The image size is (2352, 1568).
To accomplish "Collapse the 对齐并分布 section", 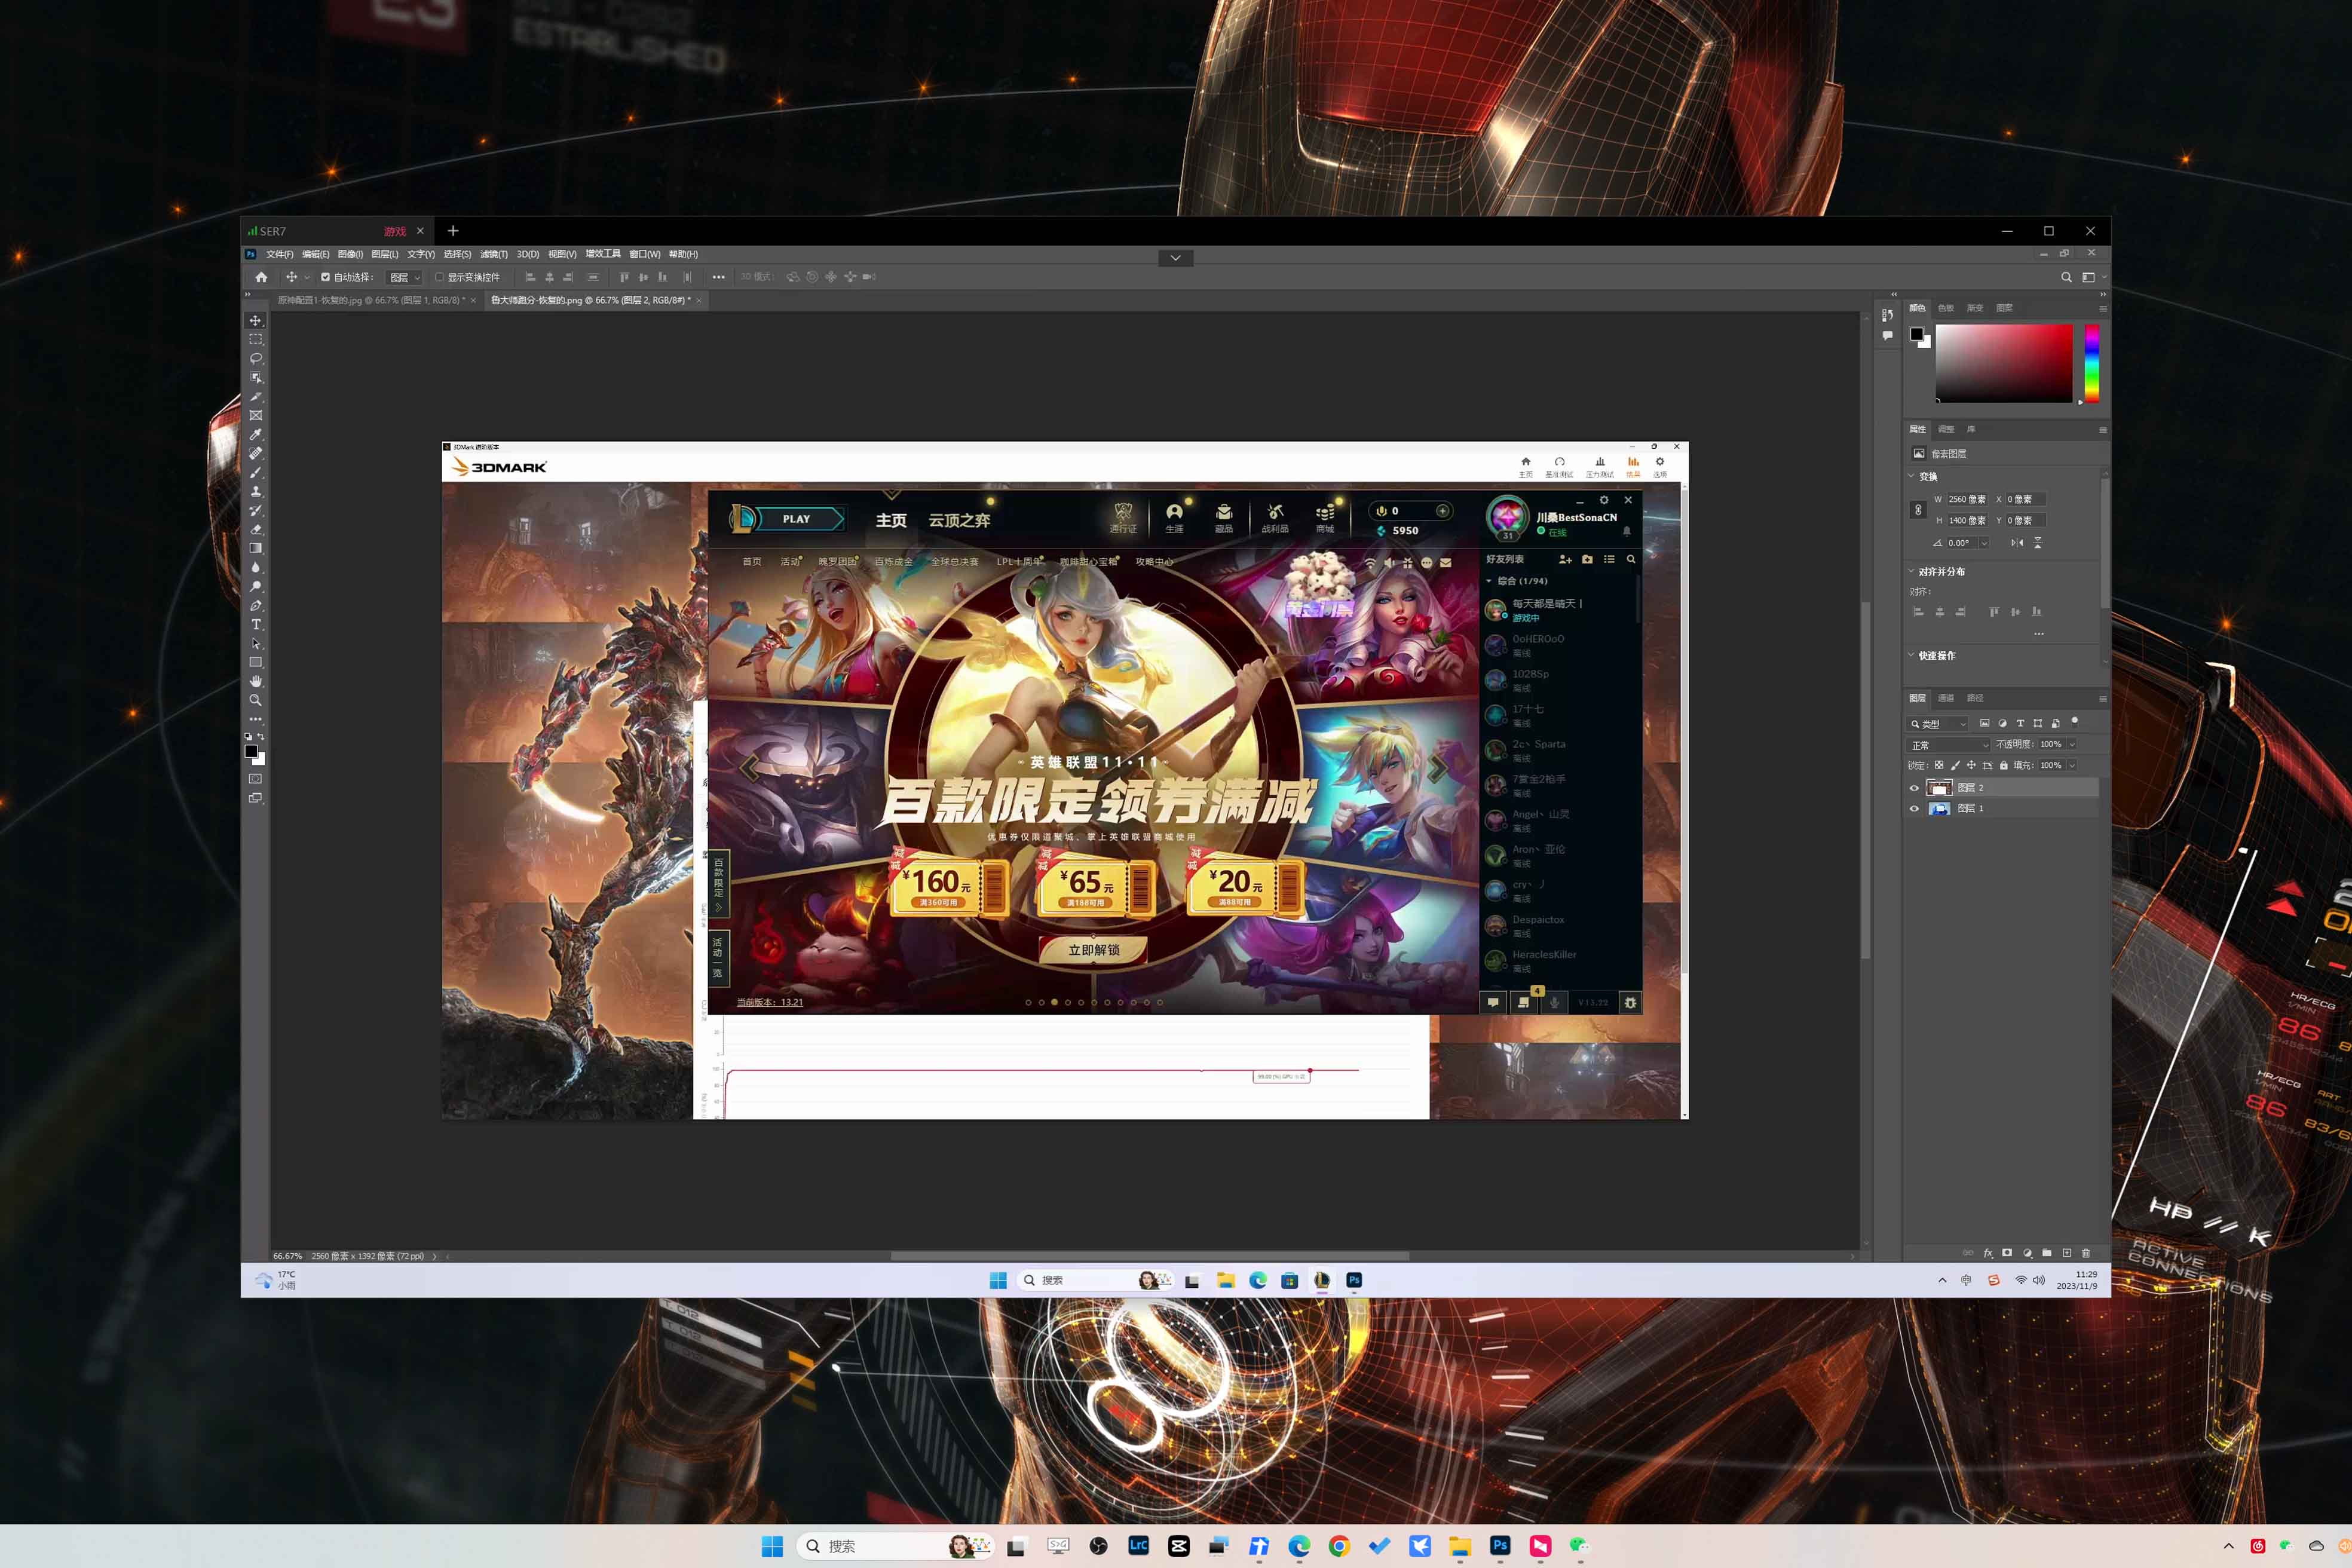I will pyautogui.click(x=1911, y=571).
